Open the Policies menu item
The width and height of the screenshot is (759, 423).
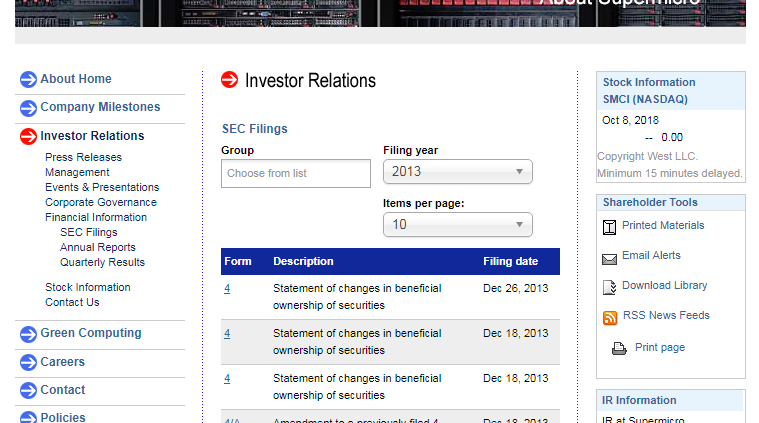point(63,417)
